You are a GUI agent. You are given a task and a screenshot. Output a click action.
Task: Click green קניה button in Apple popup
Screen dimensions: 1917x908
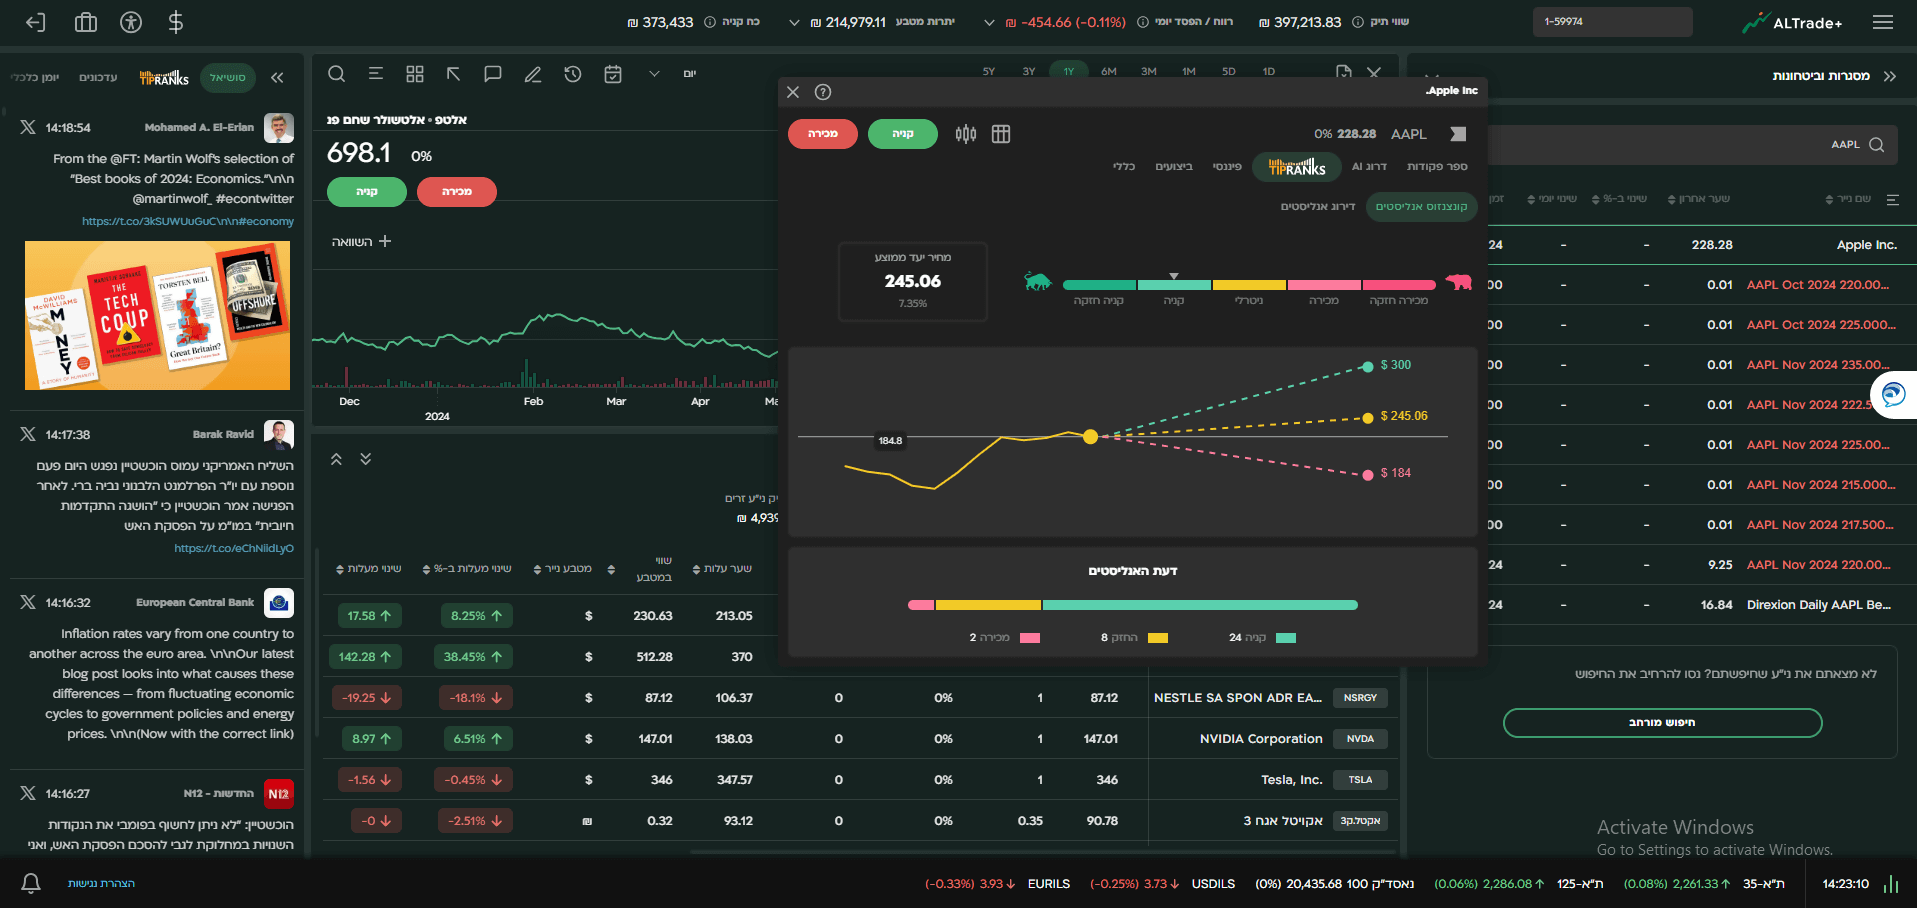(x=903, y=134)
